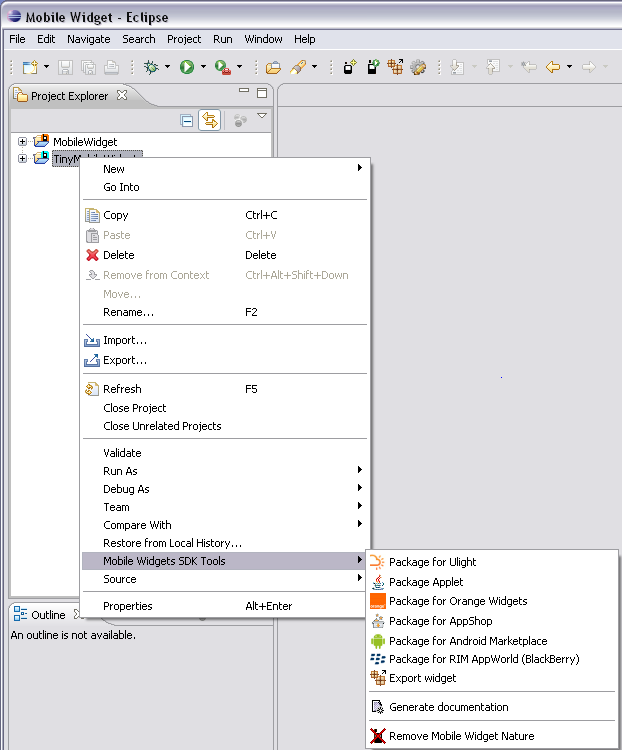Open the External Tools dropdown arrow

pyautogui.click(x=239, y=67)
